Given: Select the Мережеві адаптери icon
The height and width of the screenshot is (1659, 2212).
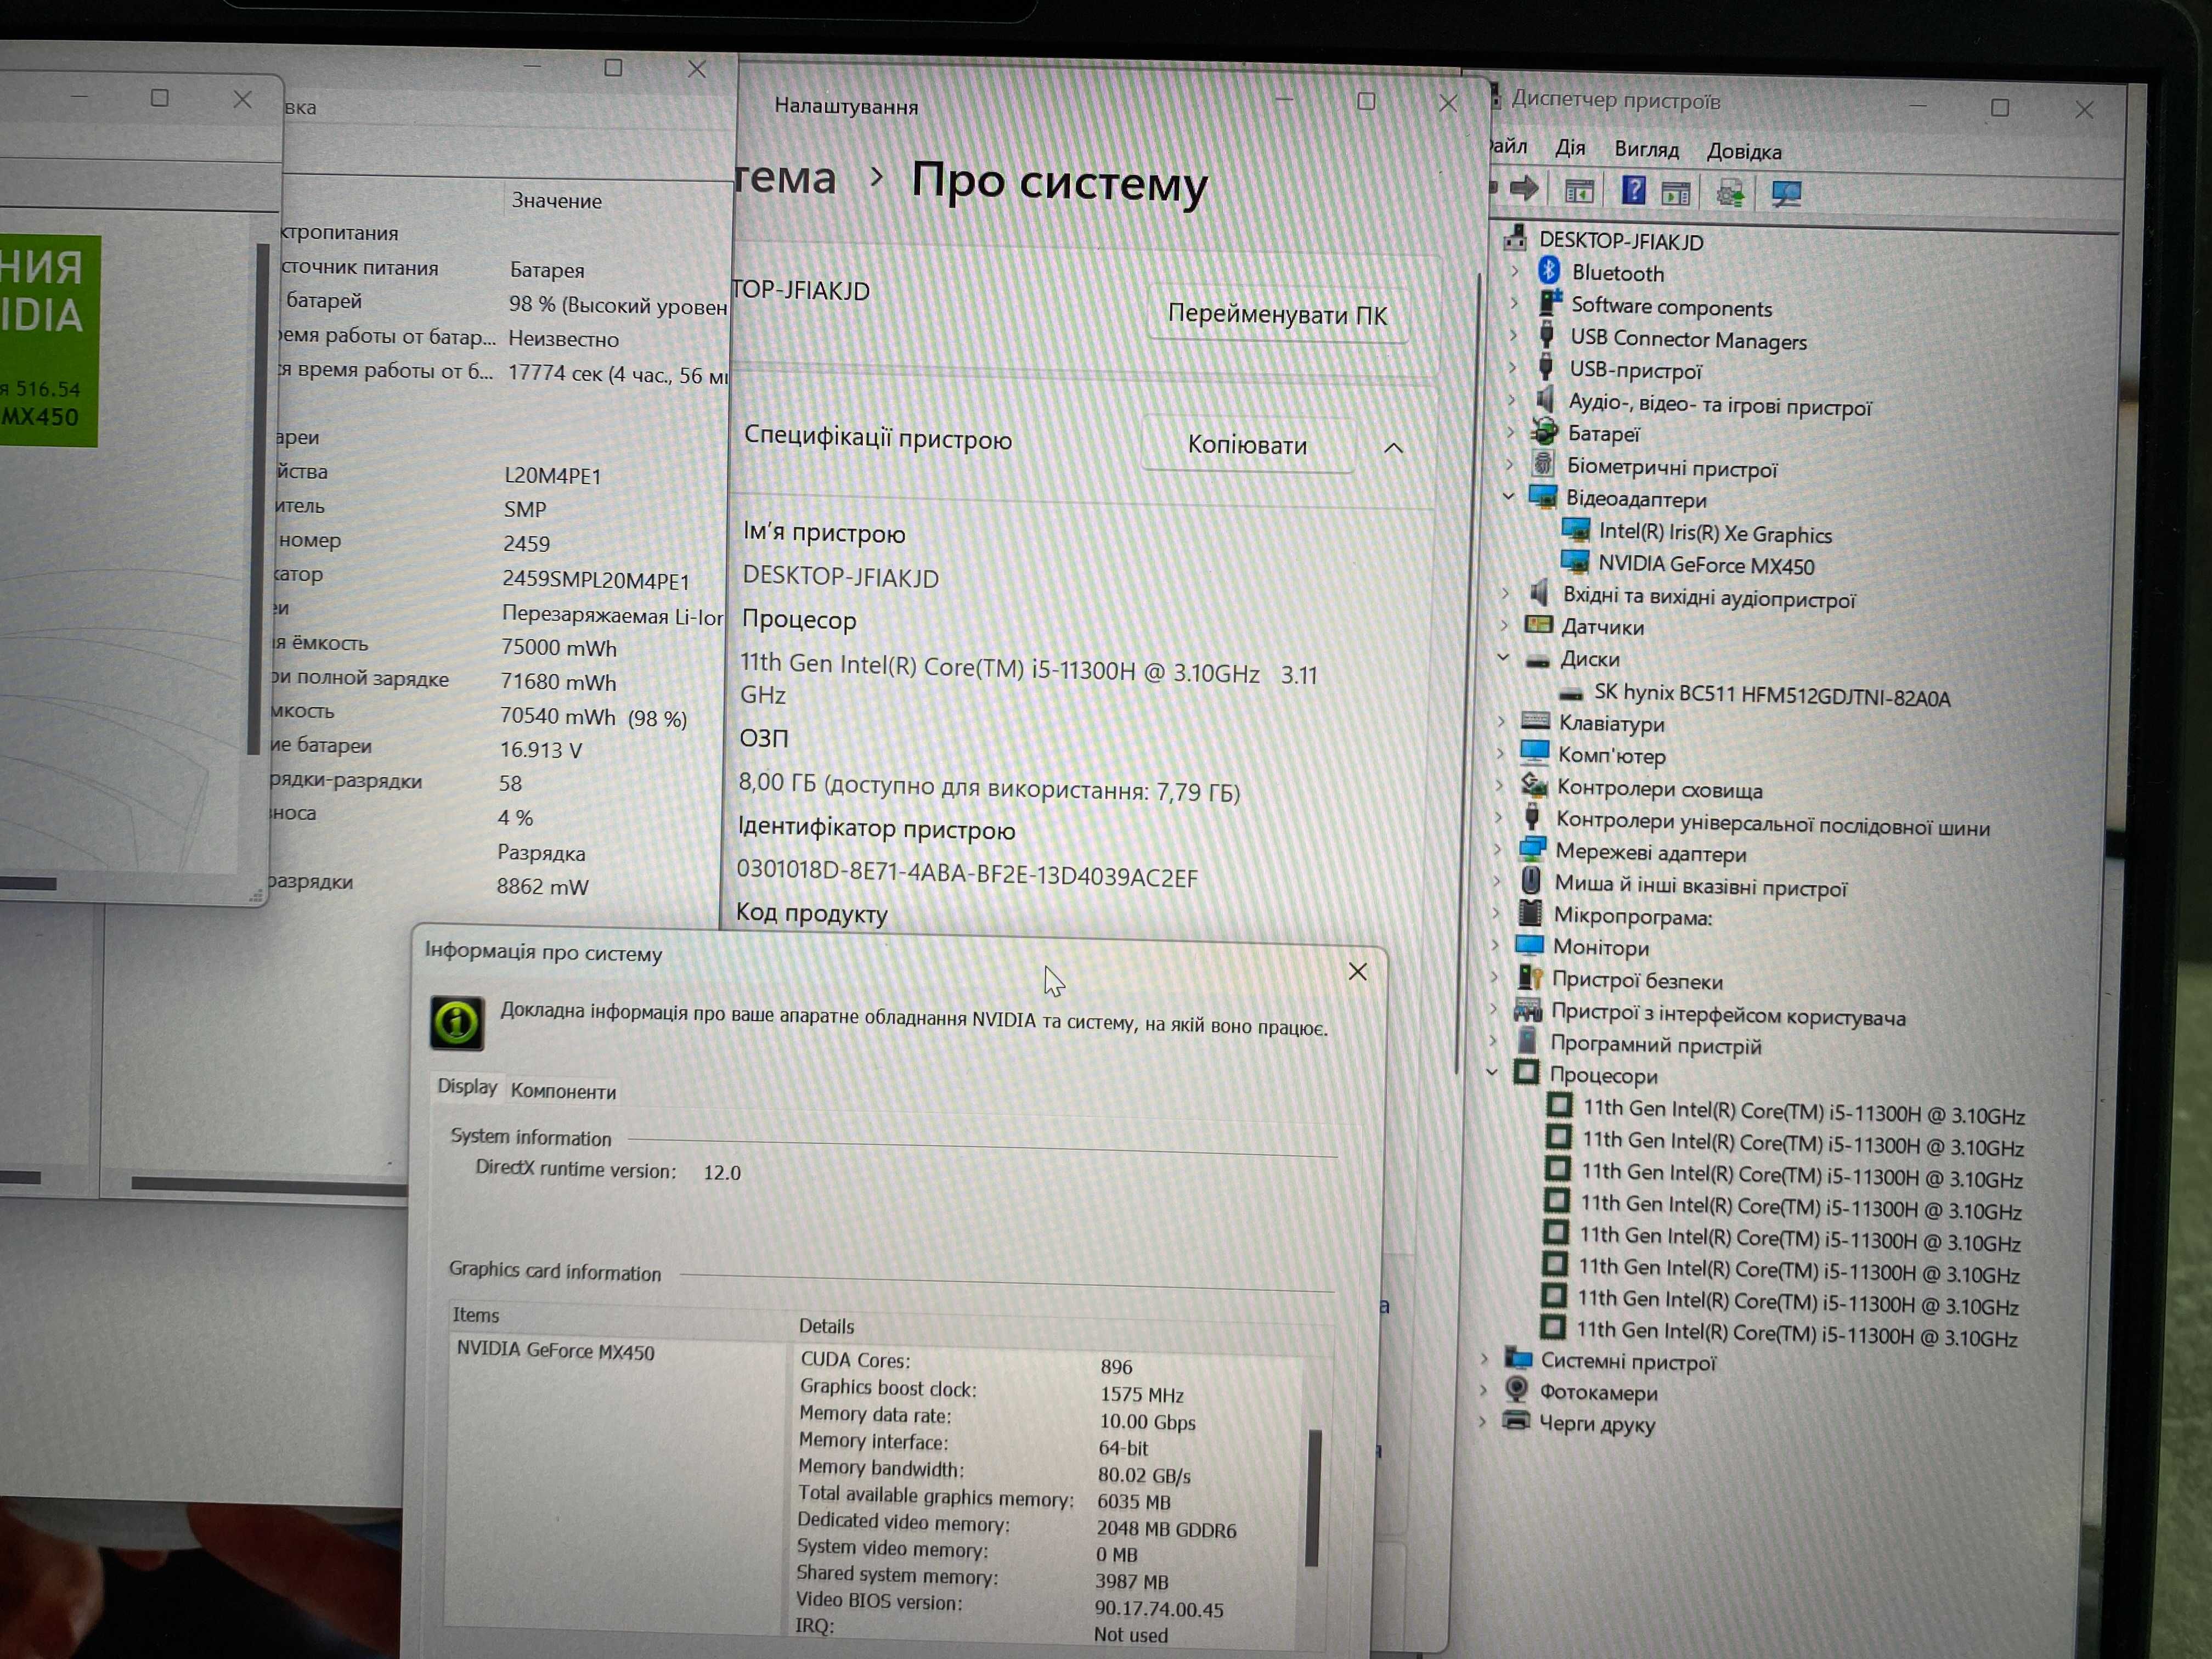Looking at the screenshot, I should pos(1533,850).
